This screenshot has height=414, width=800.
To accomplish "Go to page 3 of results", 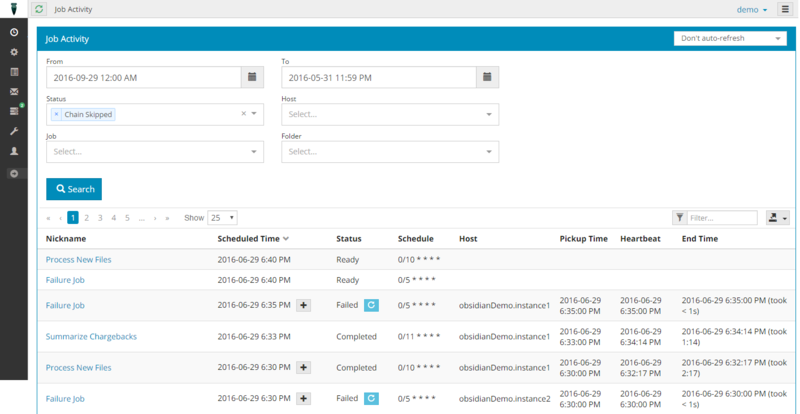I will click(x=100, y=218).
